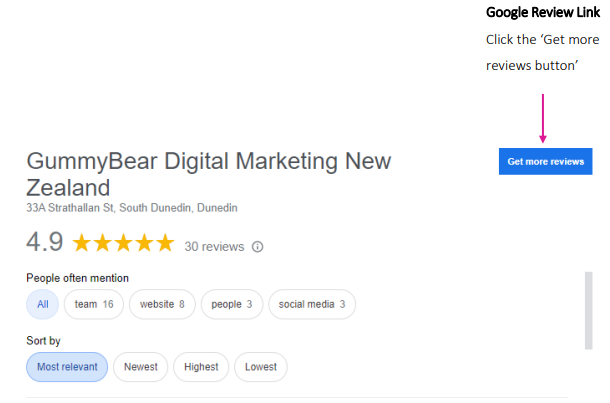610x403 pixels.
Task: Click the GummyBear Digital Marketing New Zealand title
Action: [x=209, y=174]
